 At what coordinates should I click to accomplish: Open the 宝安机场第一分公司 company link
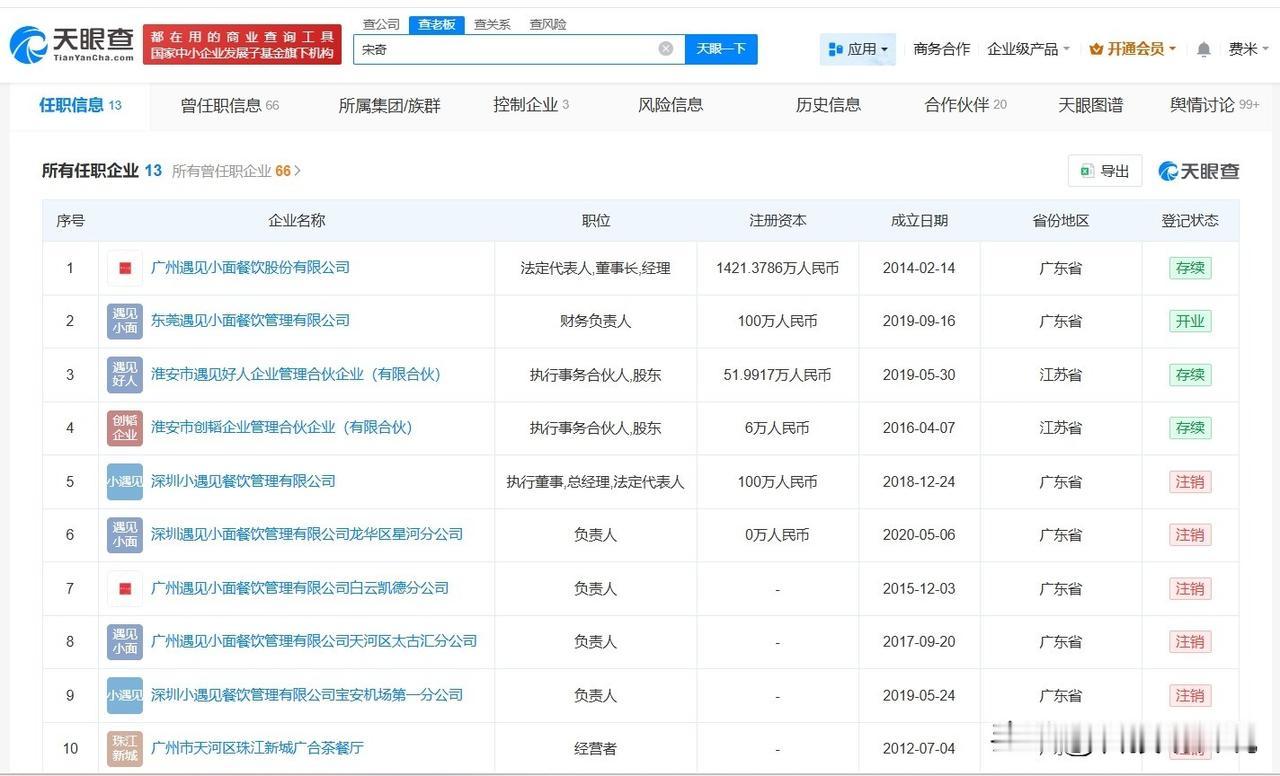pyautogui.click(x=307, y=695)
